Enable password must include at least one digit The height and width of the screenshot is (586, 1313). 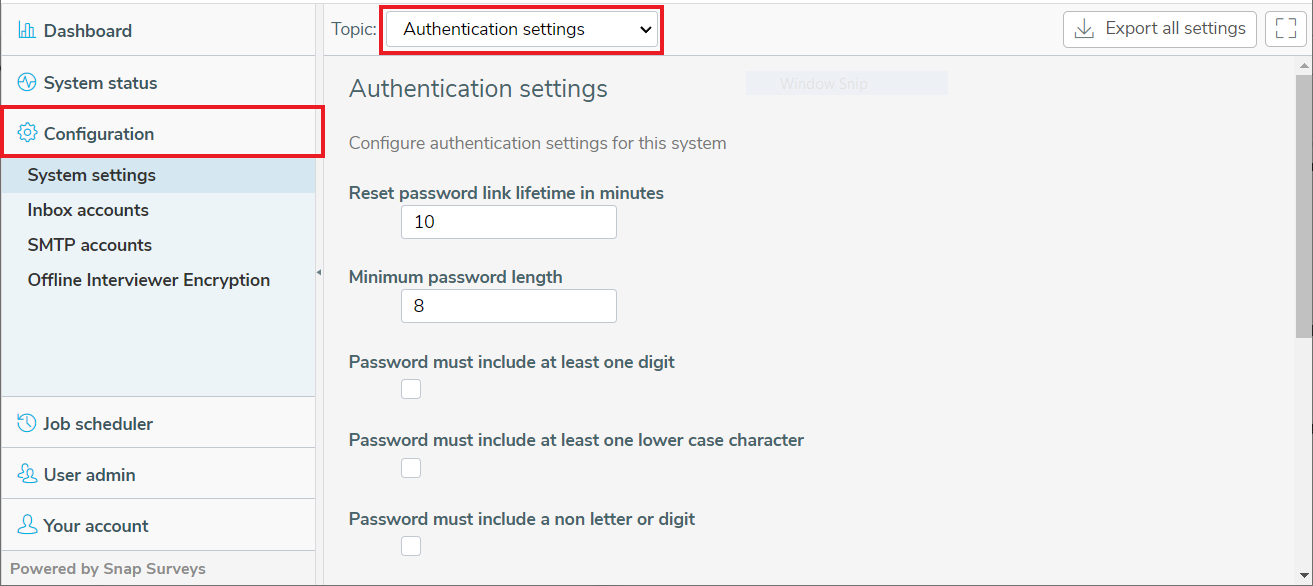tap(410, 389)
